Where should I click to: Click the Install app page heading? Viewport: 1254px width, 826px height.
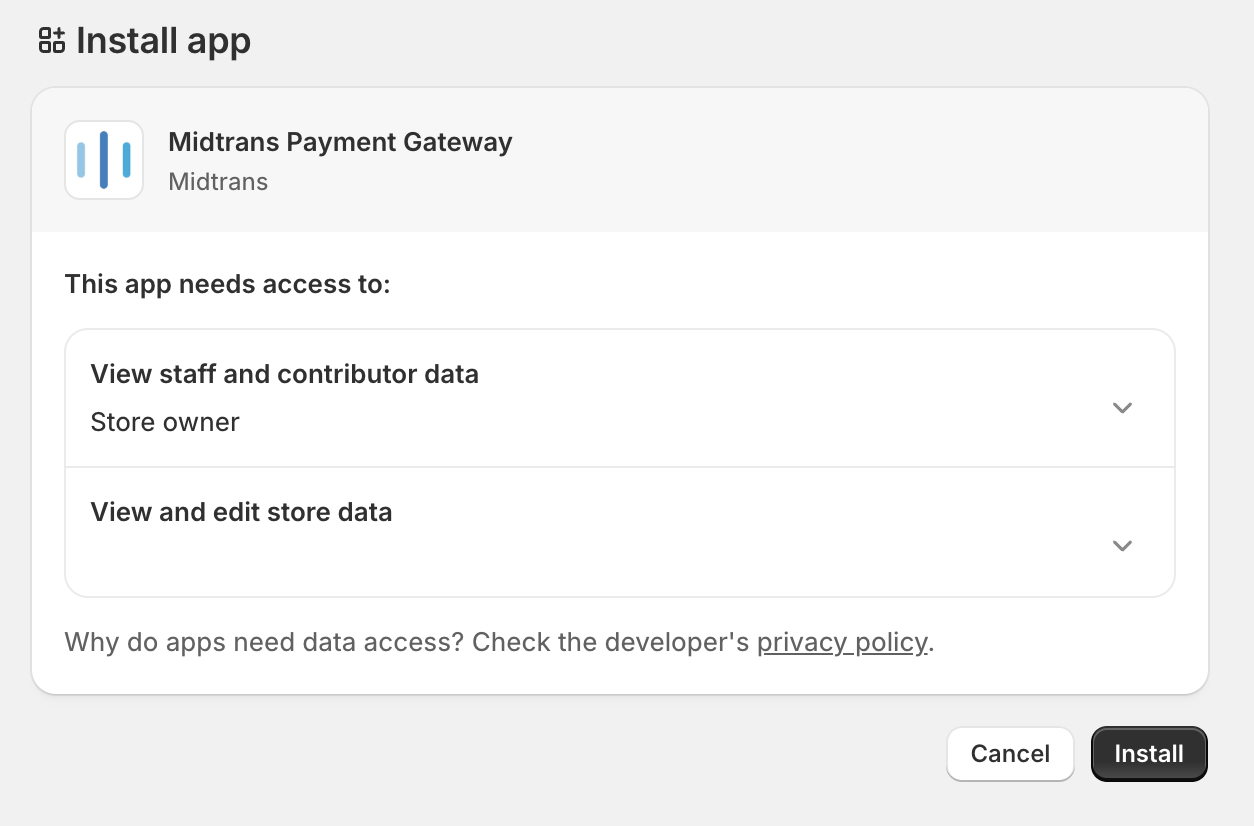[163, 41]
